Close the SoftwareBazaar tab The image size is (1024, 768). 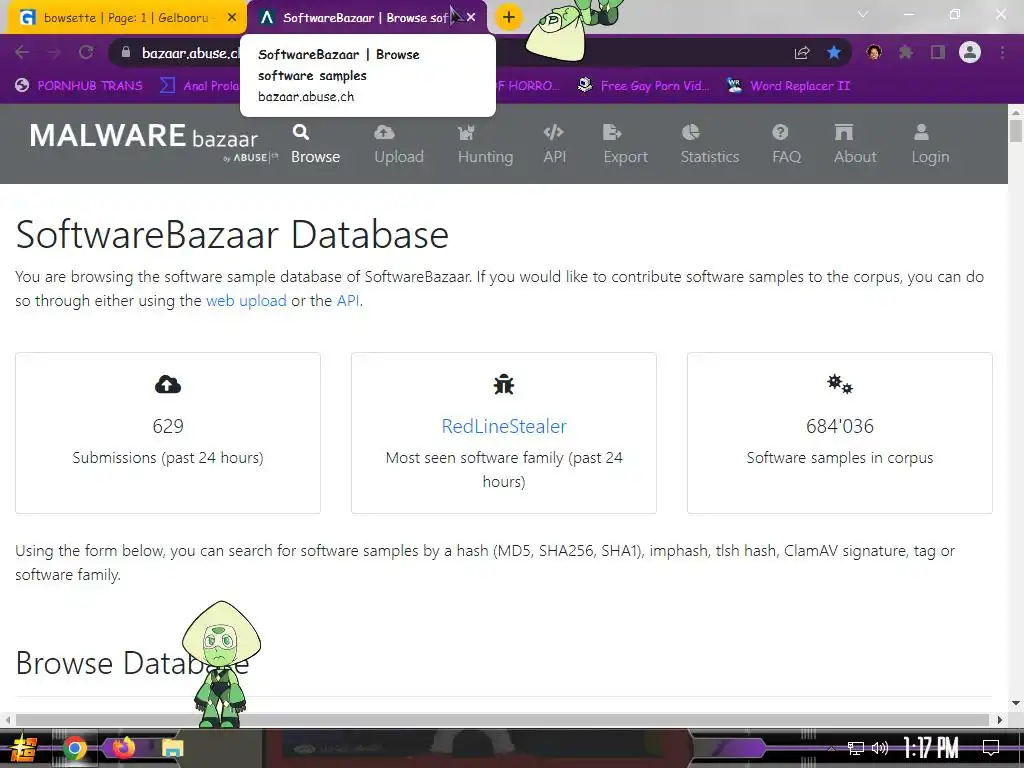tap(471, 18)
